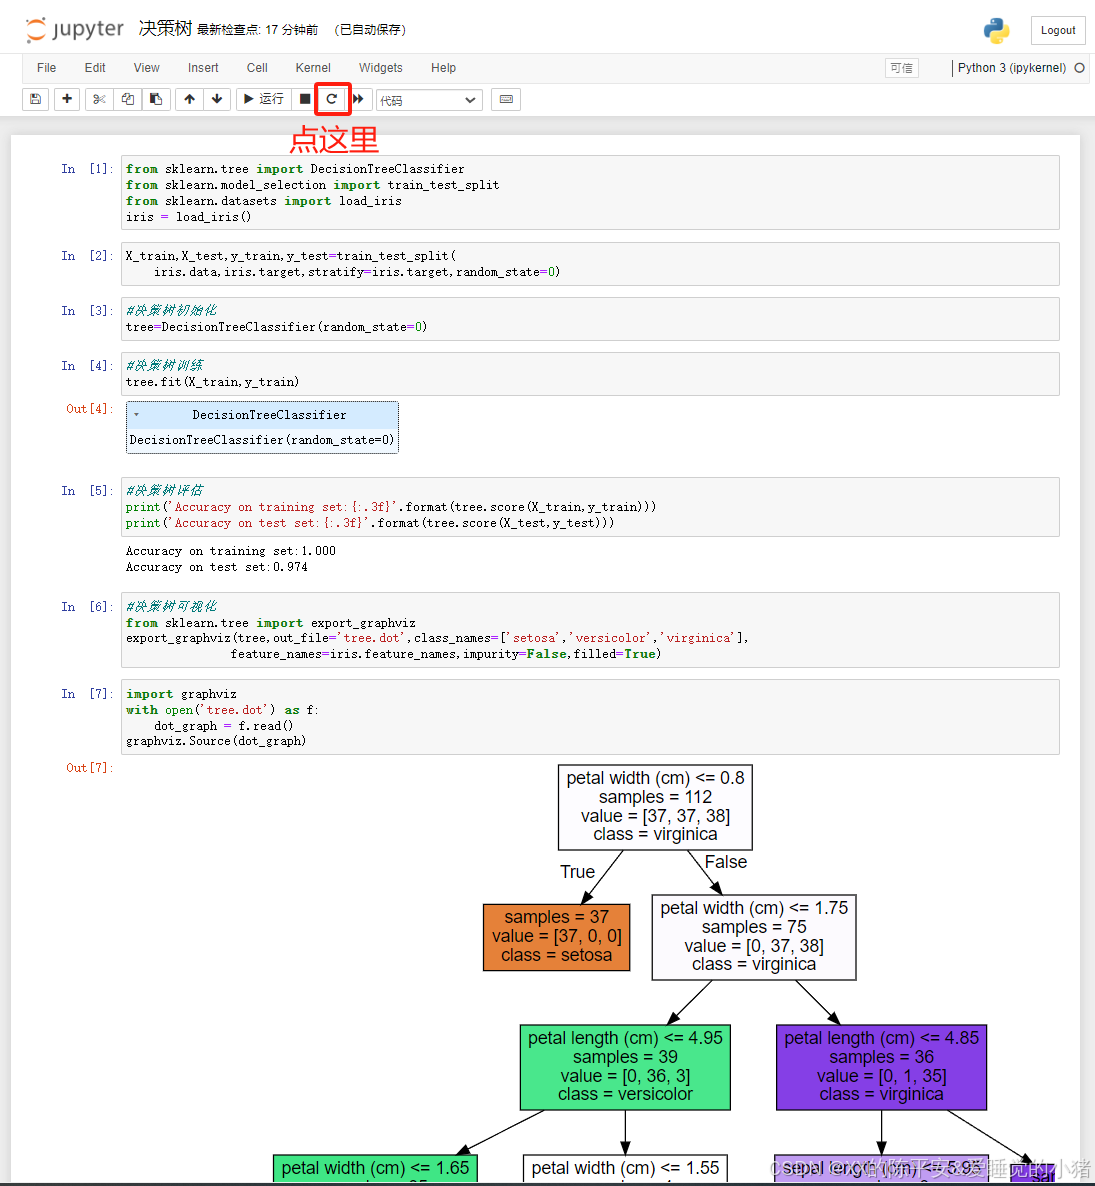Cut selected cells using the scissors icon
This screenshot has width=1095, height=1186.
(x=99, y=99)
